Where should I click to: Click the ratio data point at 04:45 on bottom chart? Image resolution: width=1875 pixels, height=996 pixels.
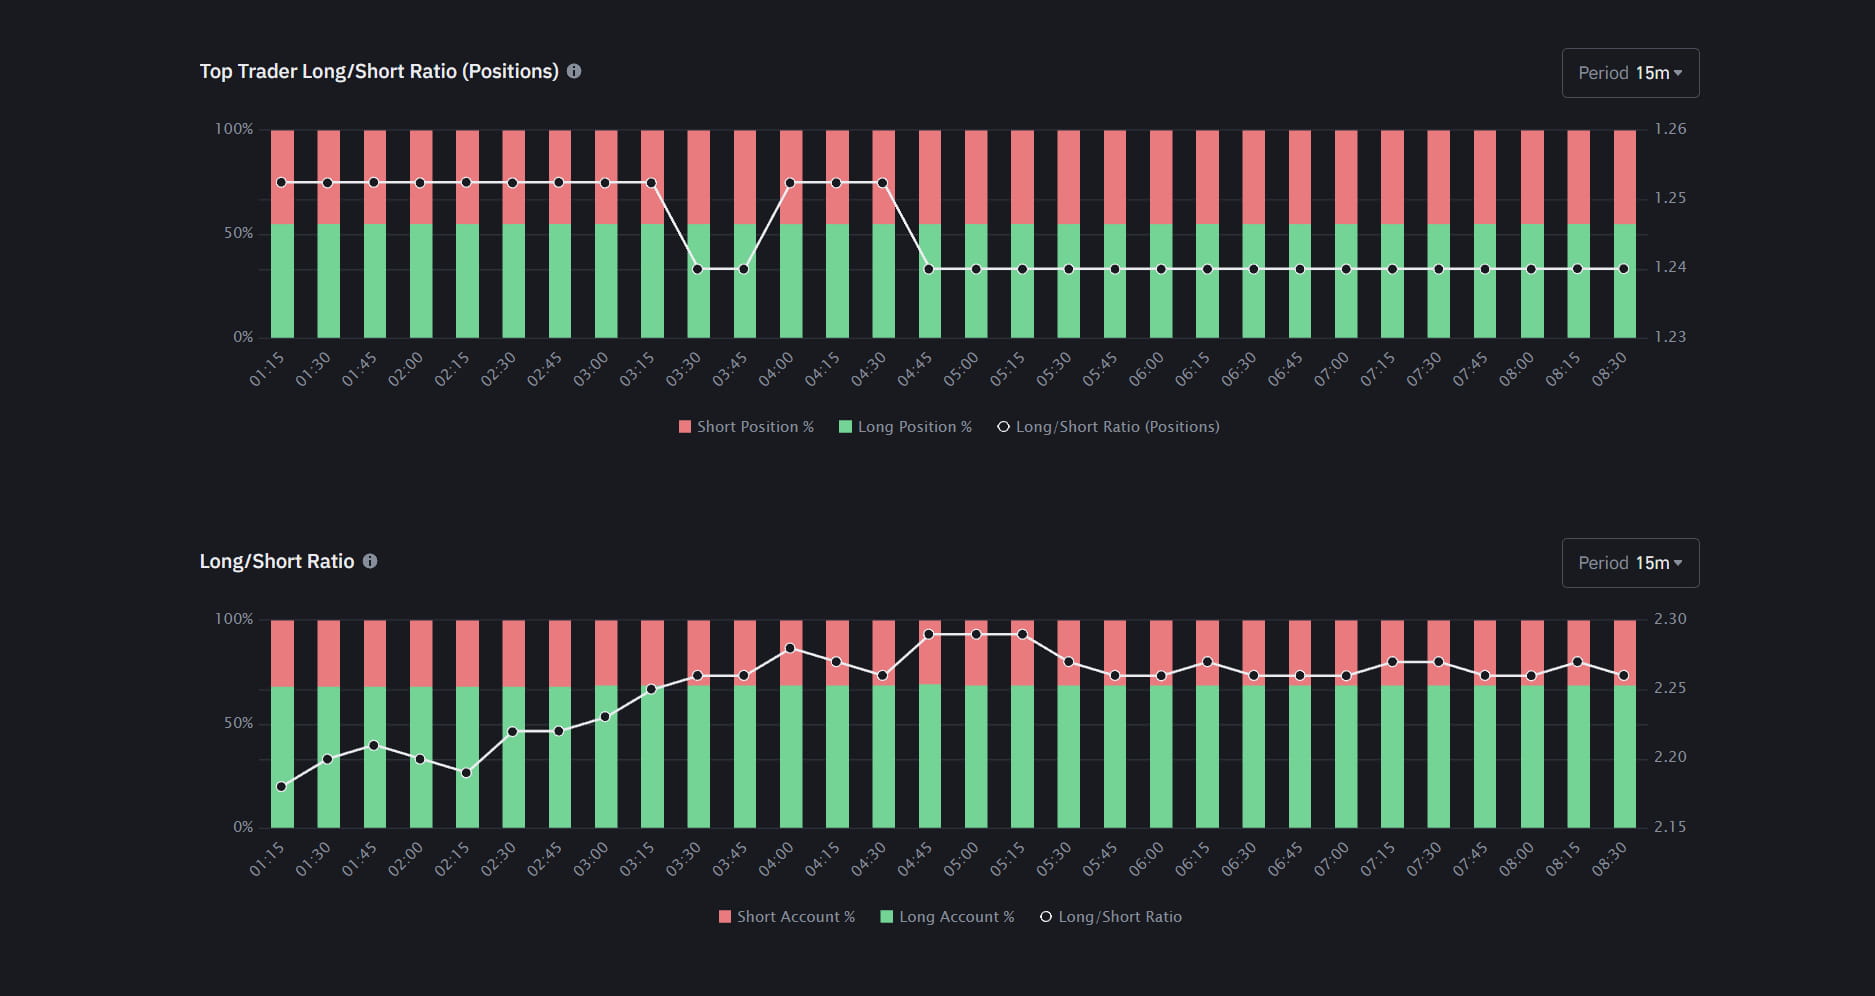pos(929,633)
